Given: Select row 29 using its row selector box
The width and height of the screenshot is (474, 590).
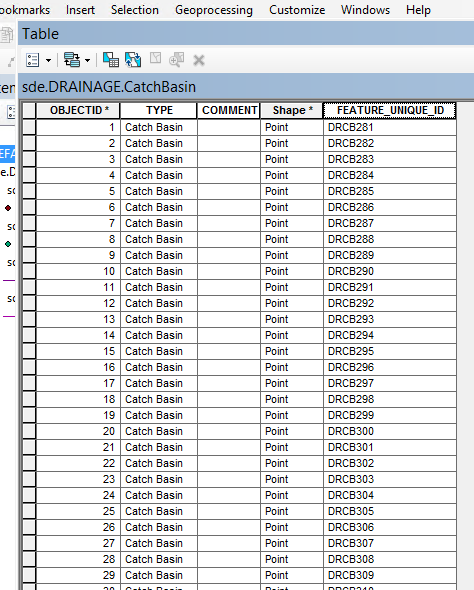Looking at the screenshot, I should (x=29, y=575).
